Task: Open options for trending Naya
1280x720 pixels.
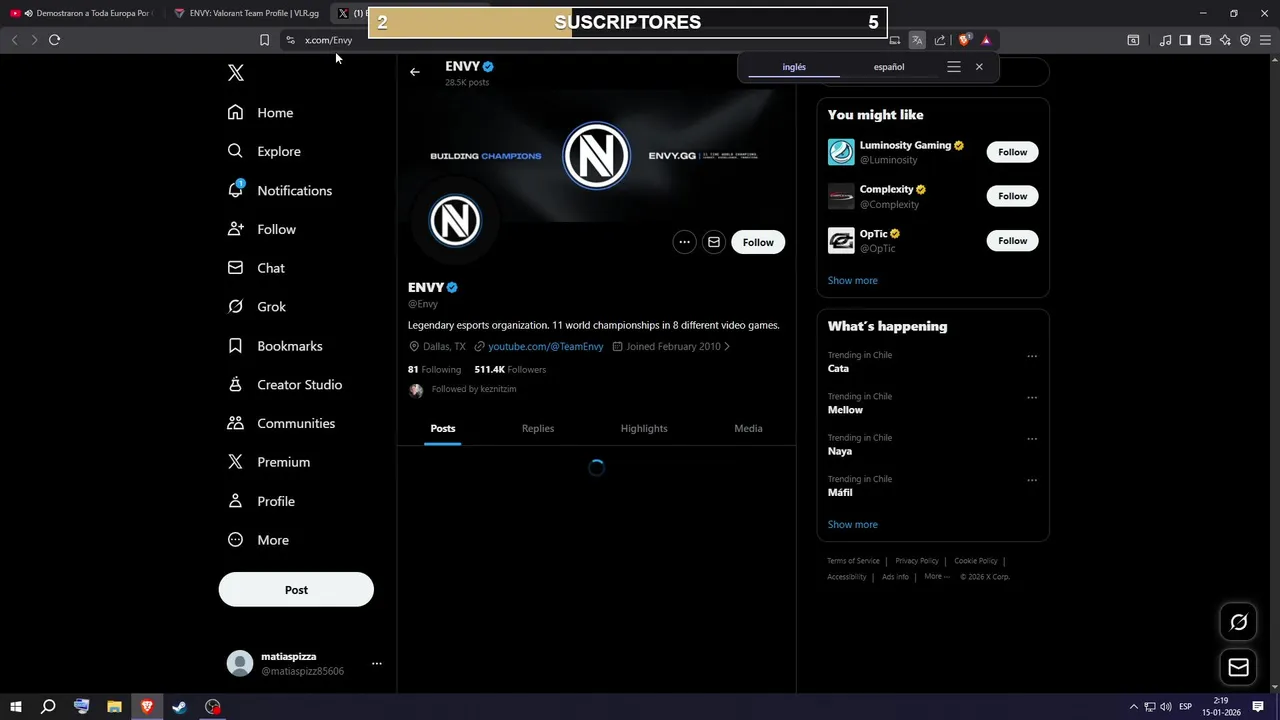Action: point(1032,439)
